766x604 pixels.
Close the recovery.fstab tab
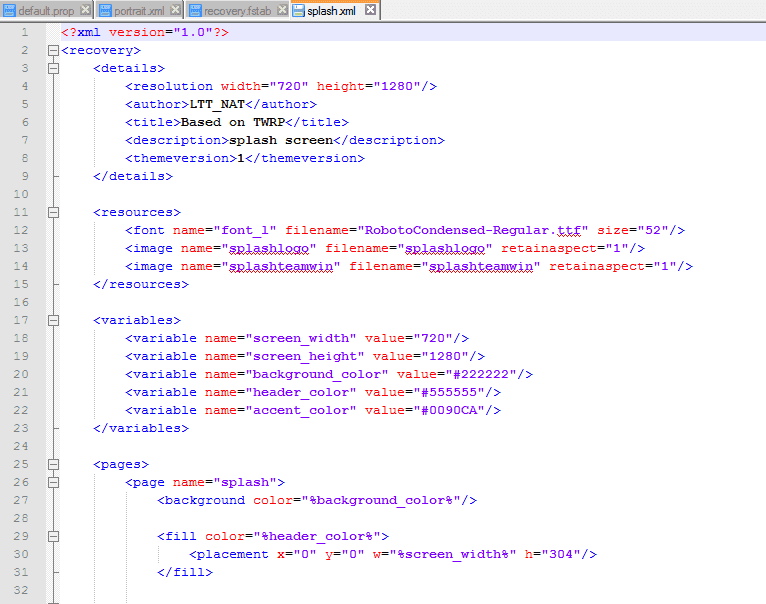click(x=282, y=10)
